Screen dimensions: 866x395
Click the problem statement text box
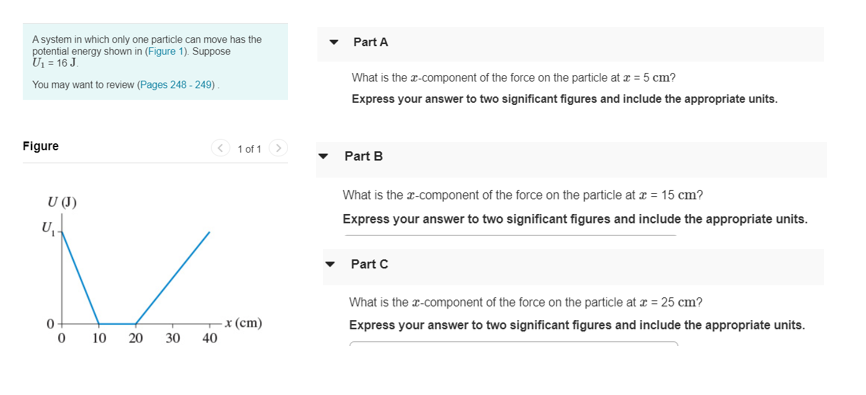click(x=155, y=61)
